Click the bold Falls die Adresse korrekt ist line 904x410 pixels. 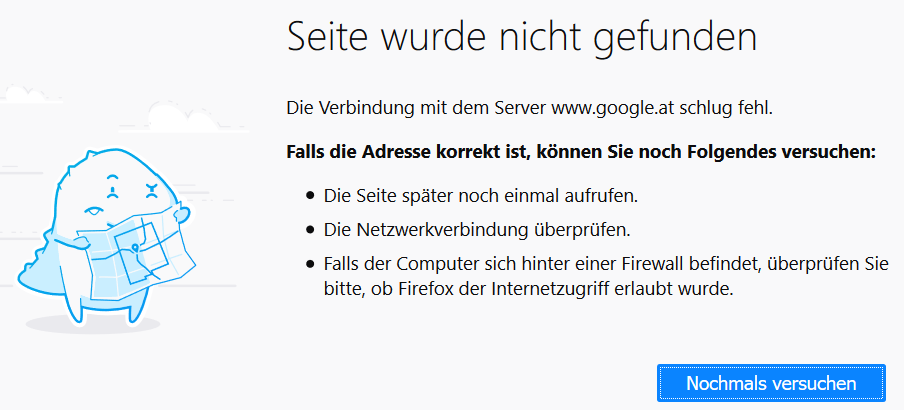pyautogui.click(x=581, y=152)
